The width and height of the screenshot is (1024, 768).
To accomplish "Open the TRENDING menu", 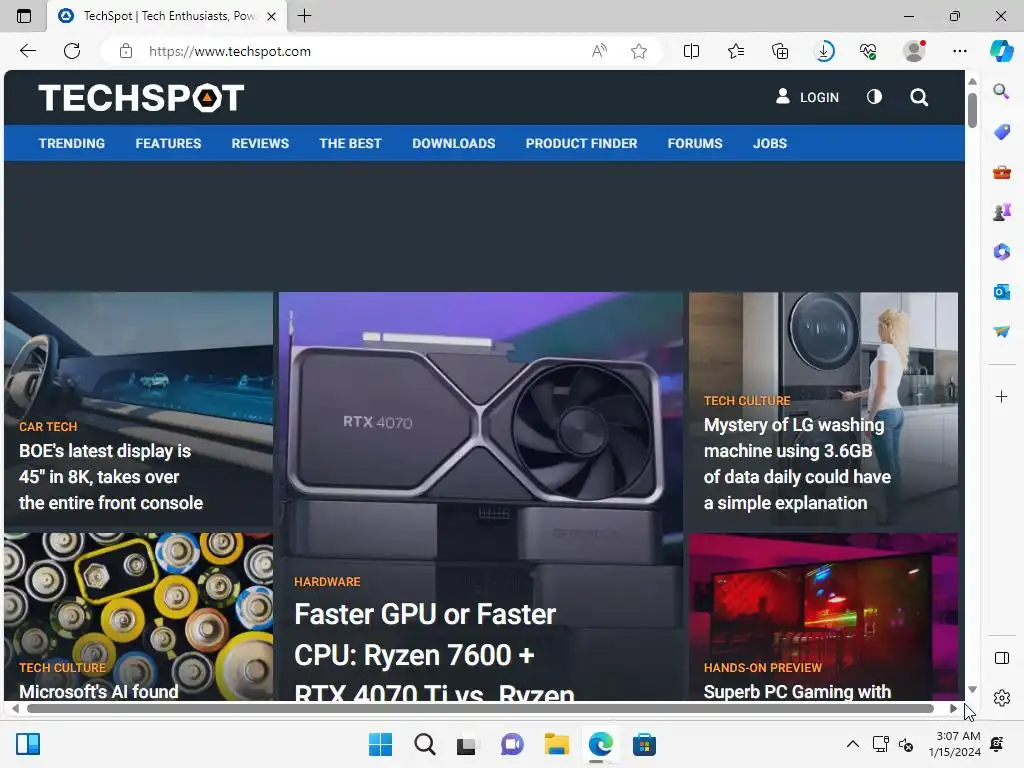I will pyautogui.click(x=71, y=143).
